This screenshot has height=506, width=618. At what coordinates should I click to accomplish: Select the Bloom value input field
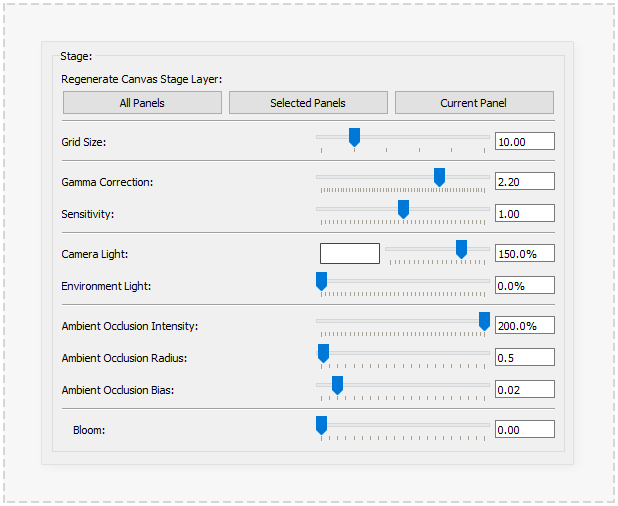pos(524,430)
